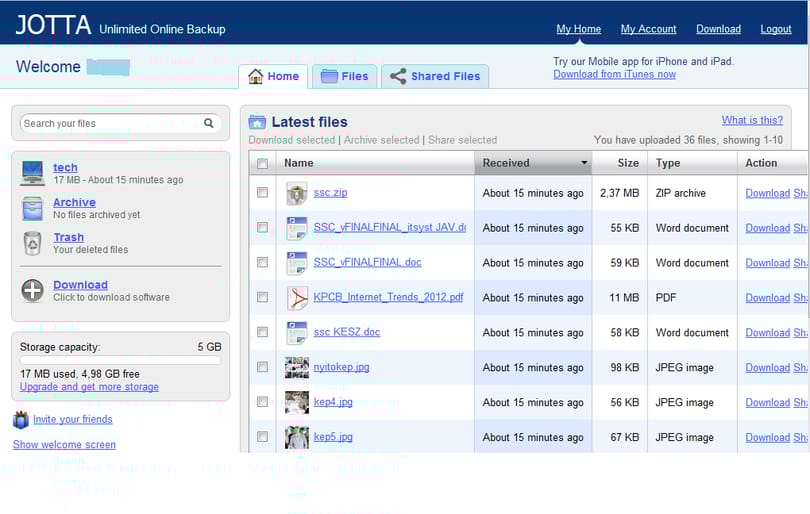Open the Shared Files tab
The width and height of the screenshot is (810, 514).
point(435,76)
